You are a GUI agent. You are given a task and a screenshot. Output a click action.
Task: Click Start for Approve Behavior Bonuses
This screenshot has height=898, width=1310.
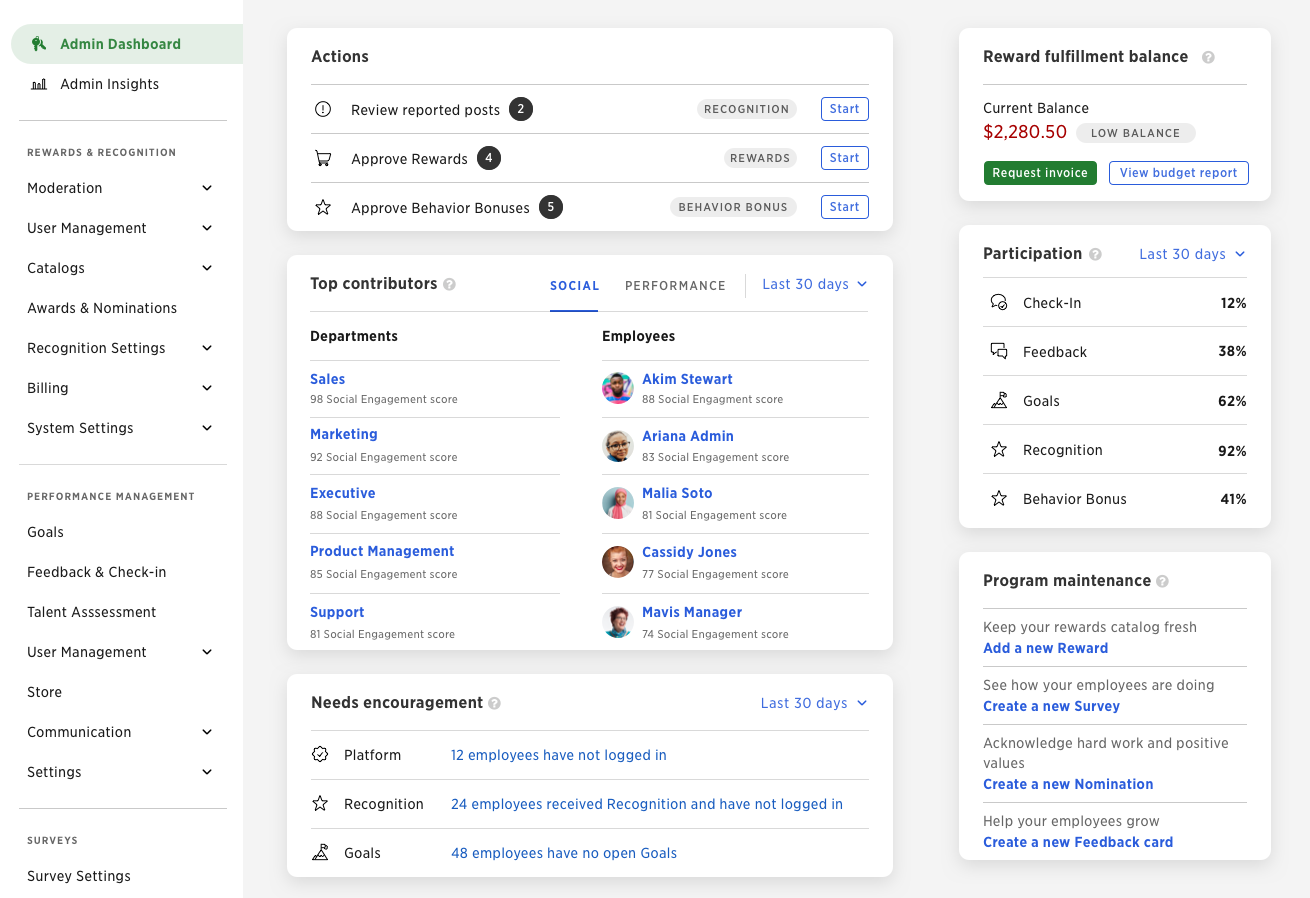point(845,207)
